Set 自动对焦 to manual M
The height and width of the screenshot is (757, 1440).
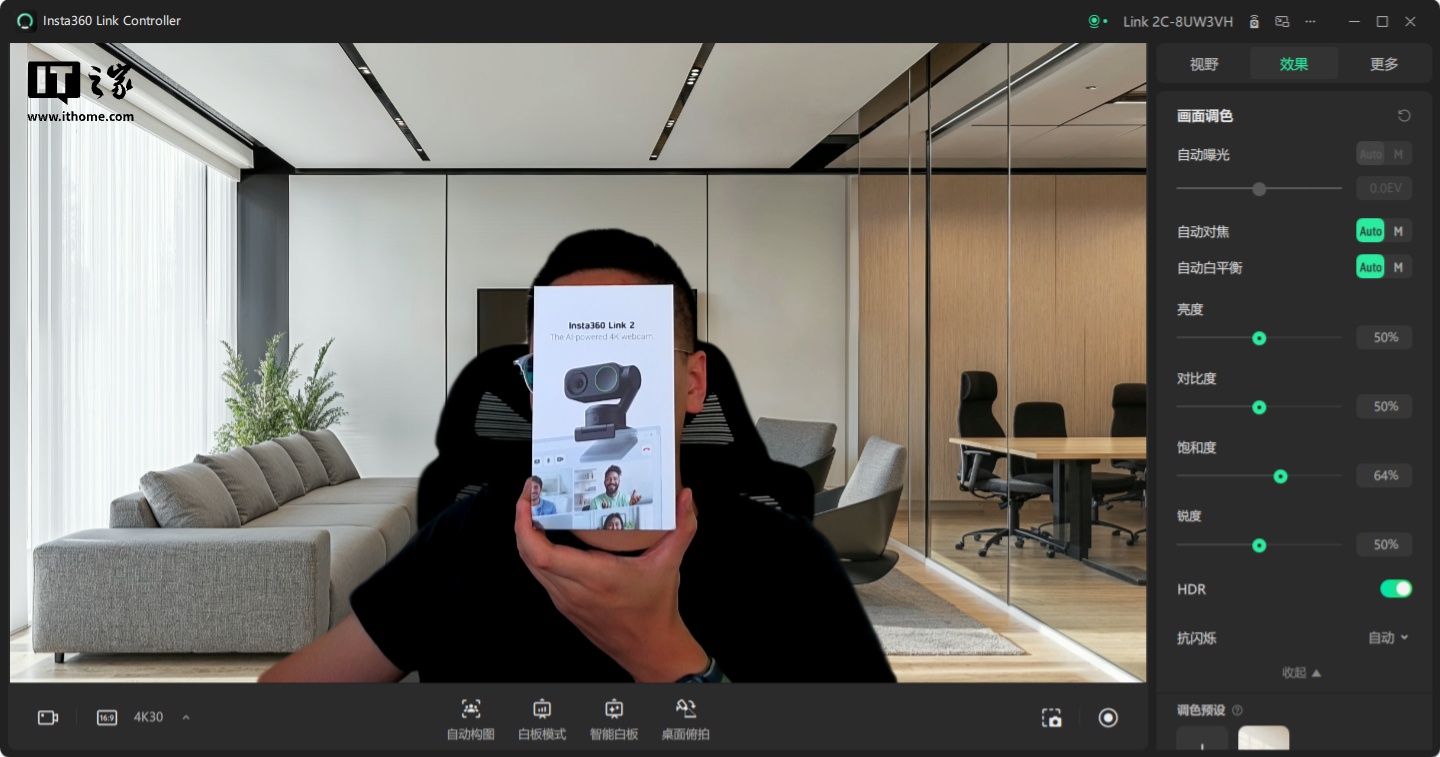[1398, 231]
